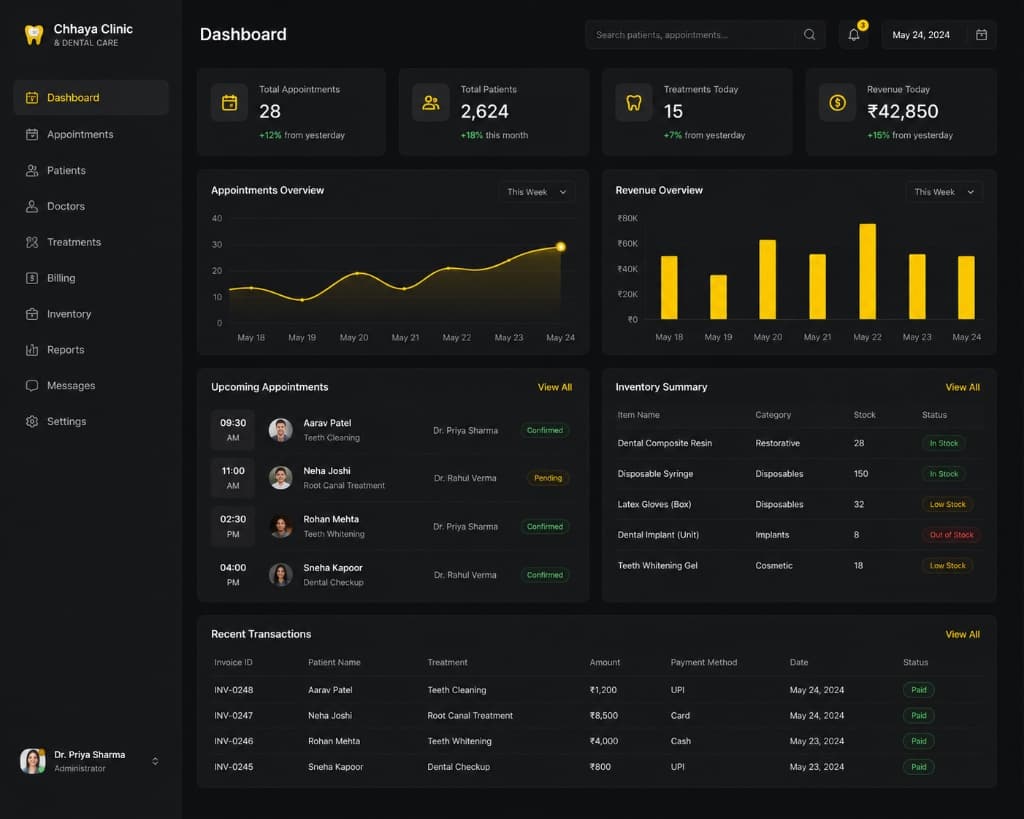The image size is (1024, 819).
Task: Click the Revenue Today coin icon
Action: 837,103
